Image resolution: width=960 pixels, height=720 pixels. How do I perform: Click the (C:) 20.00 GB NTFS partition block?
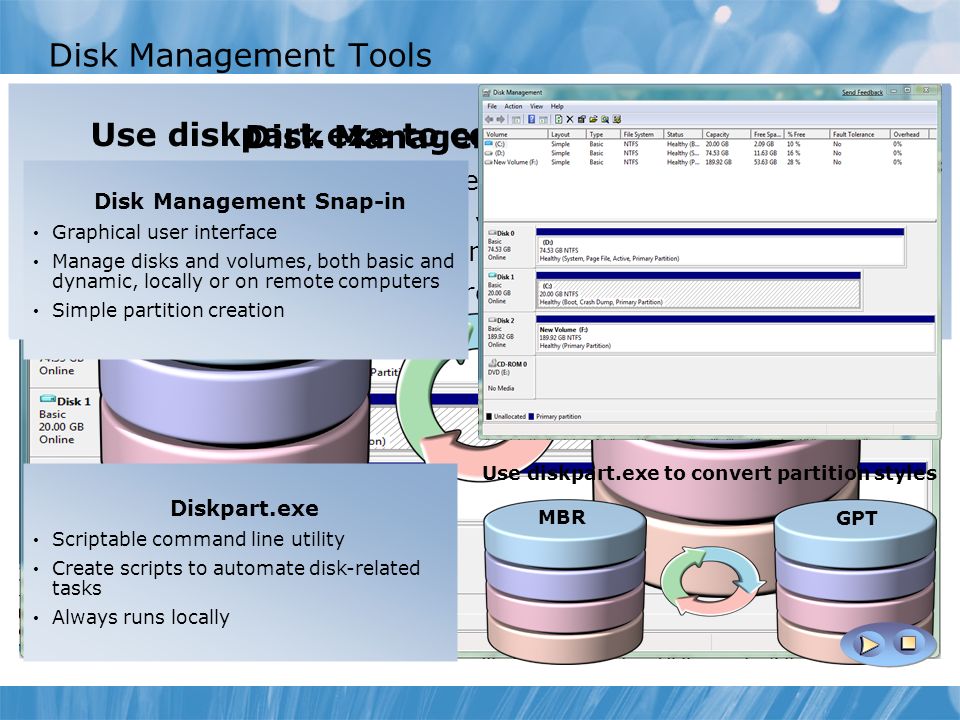[x=698, y=290]
